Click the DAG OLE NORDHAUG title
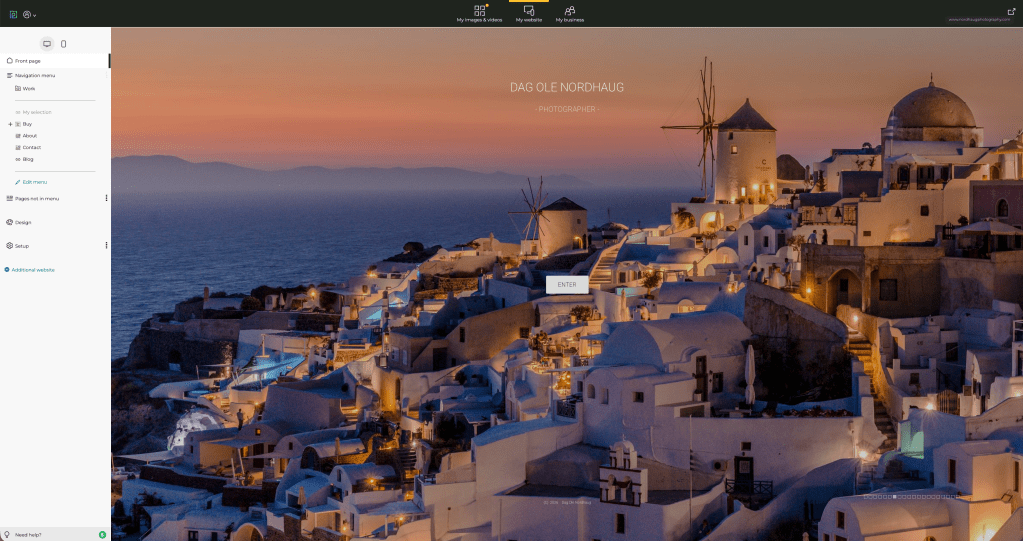Image resolution: width=1023 pixels, height=541 pixels. coord(567,87)
